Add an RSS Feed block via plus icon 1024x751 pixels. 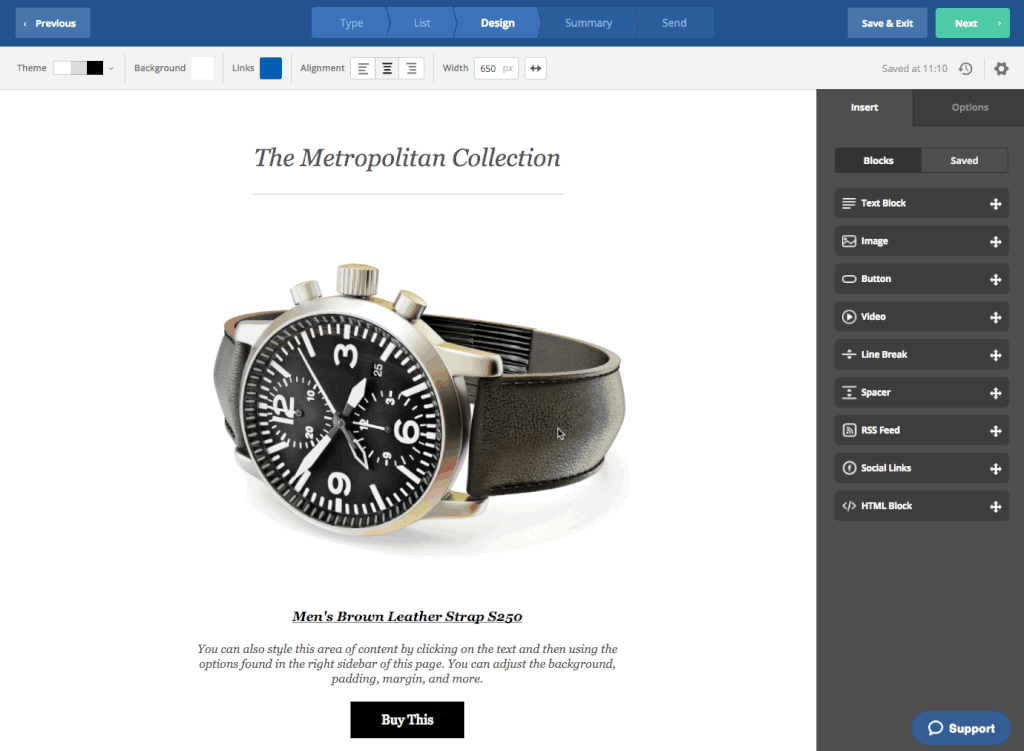(995, 431)
